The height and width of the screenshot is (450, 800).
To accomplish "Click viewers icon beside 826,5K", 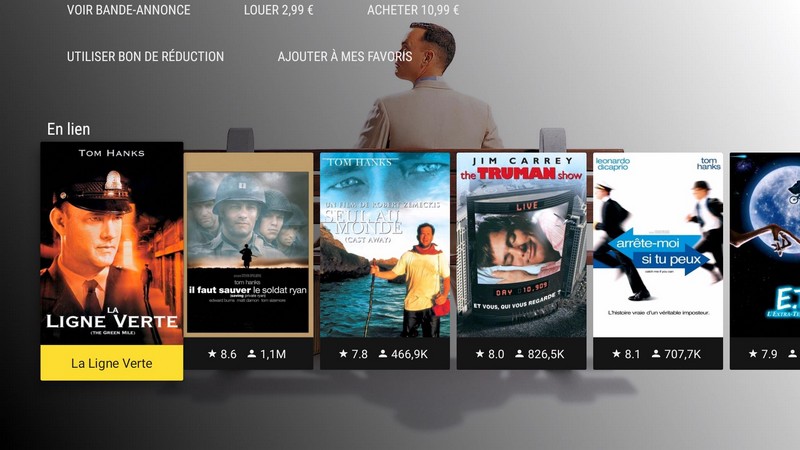I will (519, 353).
